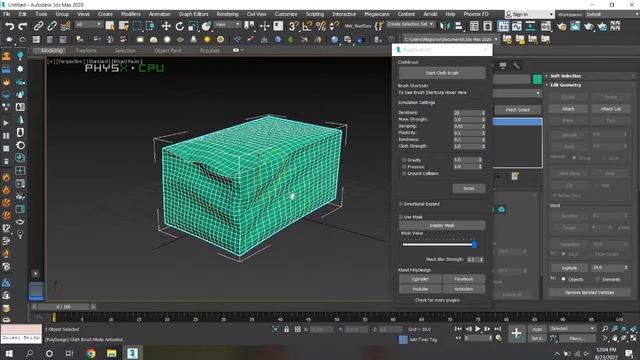Click the Start Cloth Brush button
The image size is (640, 360).
pyautogui.click(x=442, y=73)
